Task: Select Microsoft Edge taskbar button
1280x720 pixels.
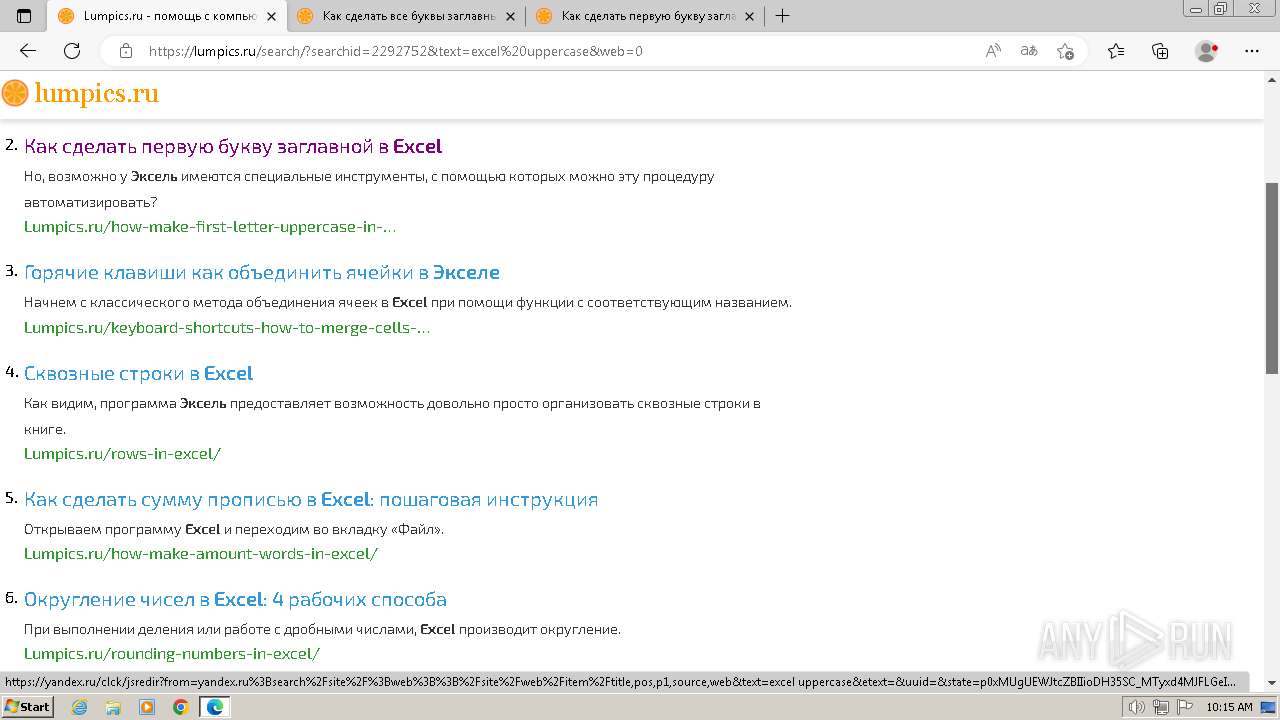Action: (214, 707)
